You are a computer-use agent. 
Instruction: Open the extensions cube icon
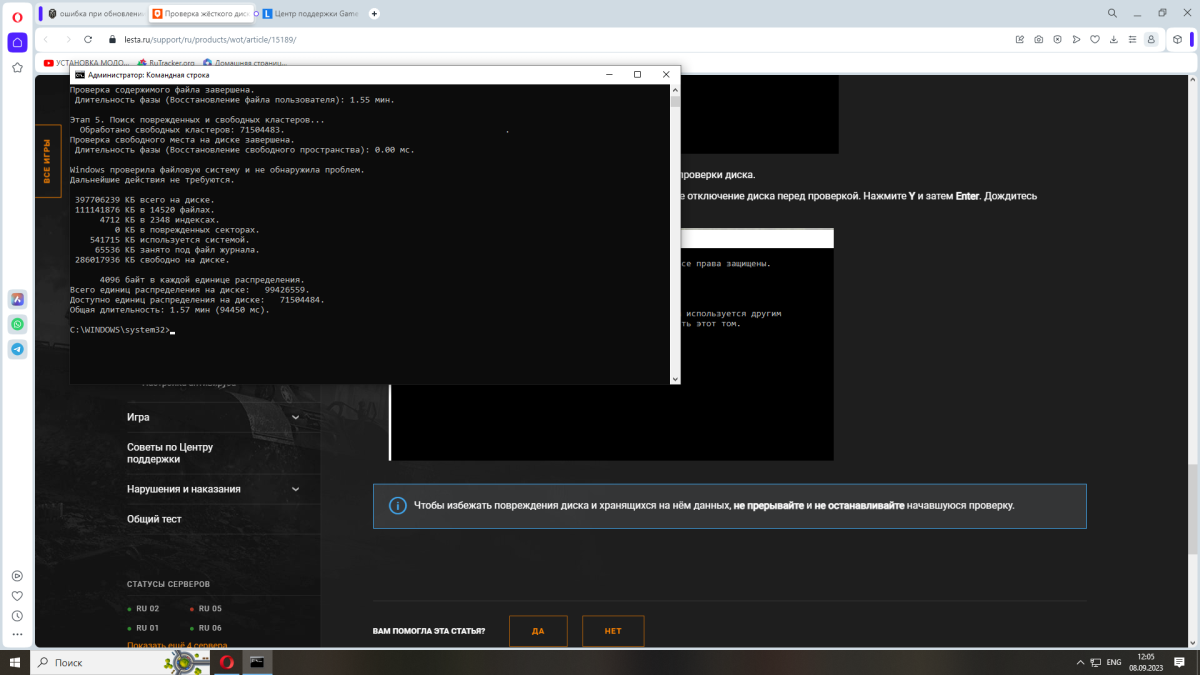1178,39
